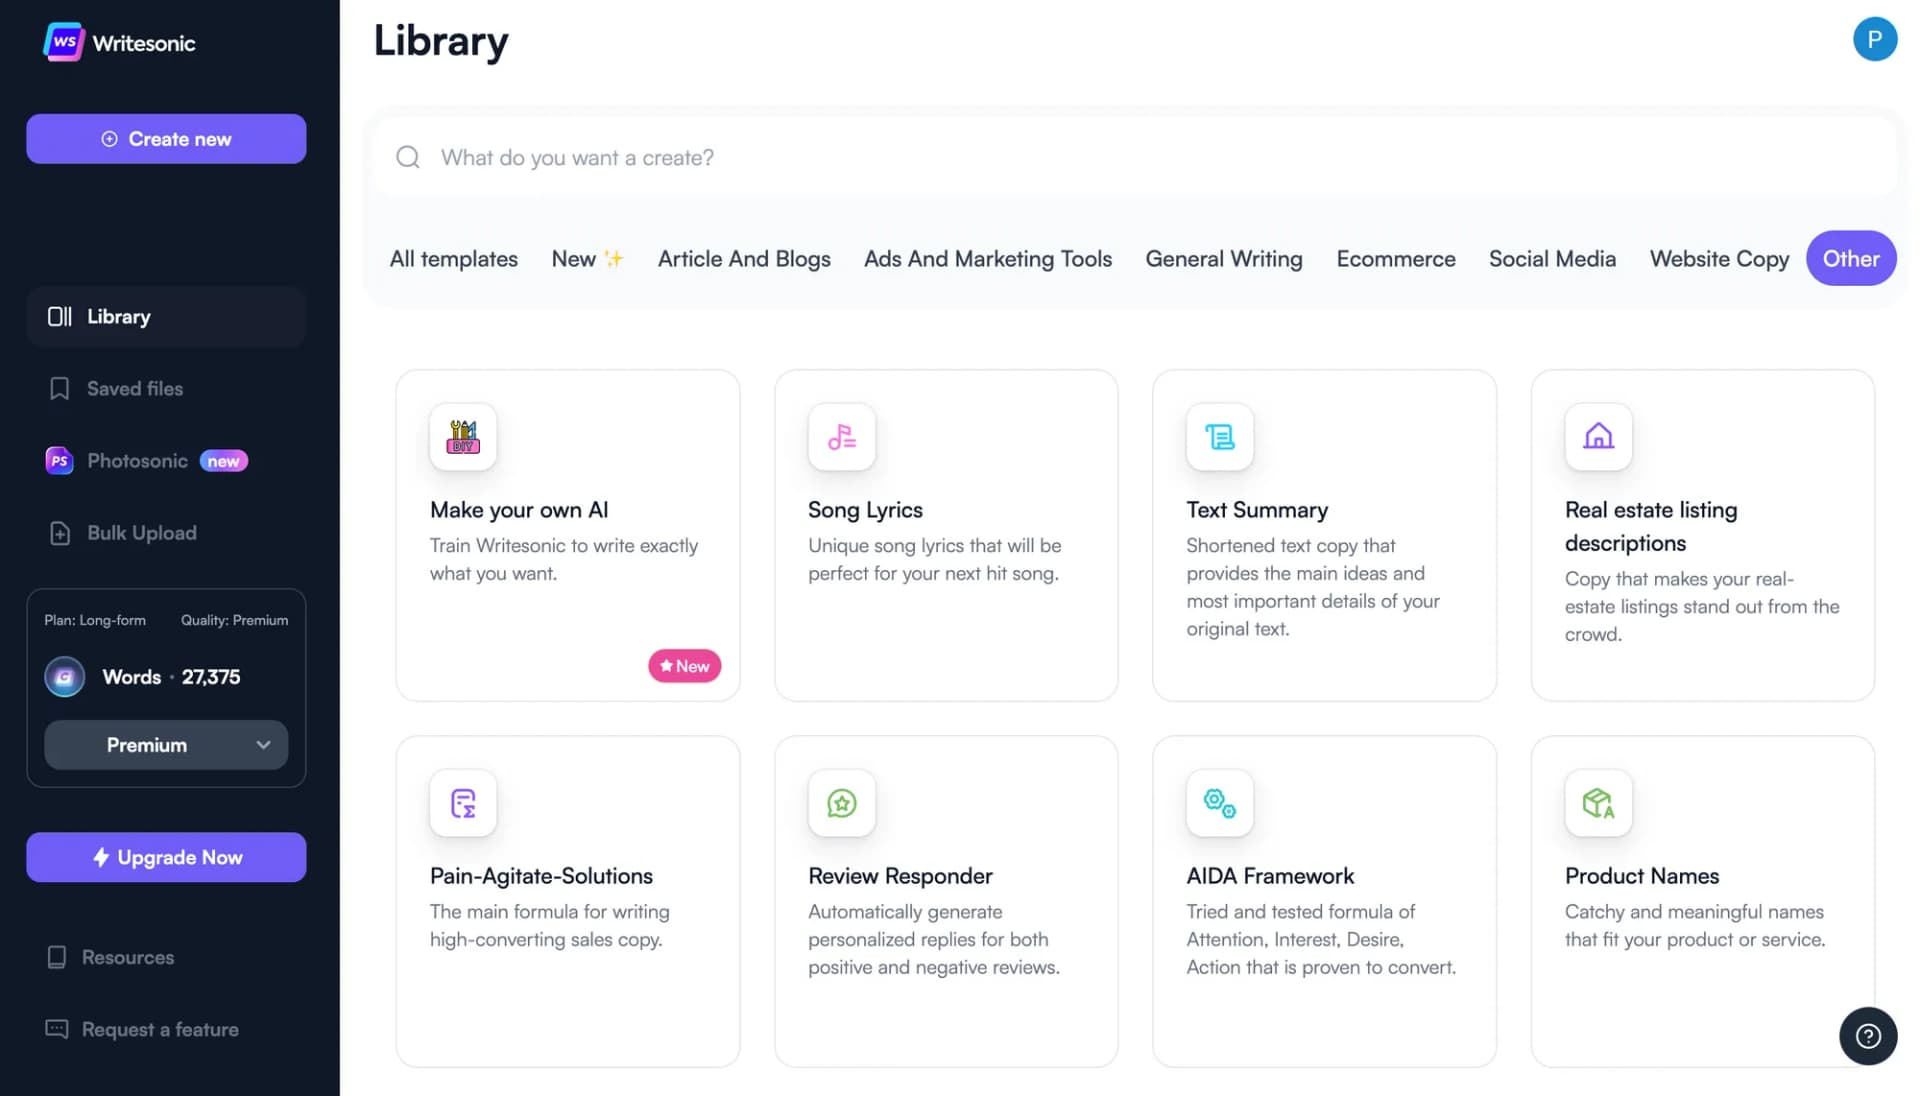
Task: Click the AIDA Framework settings icon
Action: click(x=1220, y=802)
